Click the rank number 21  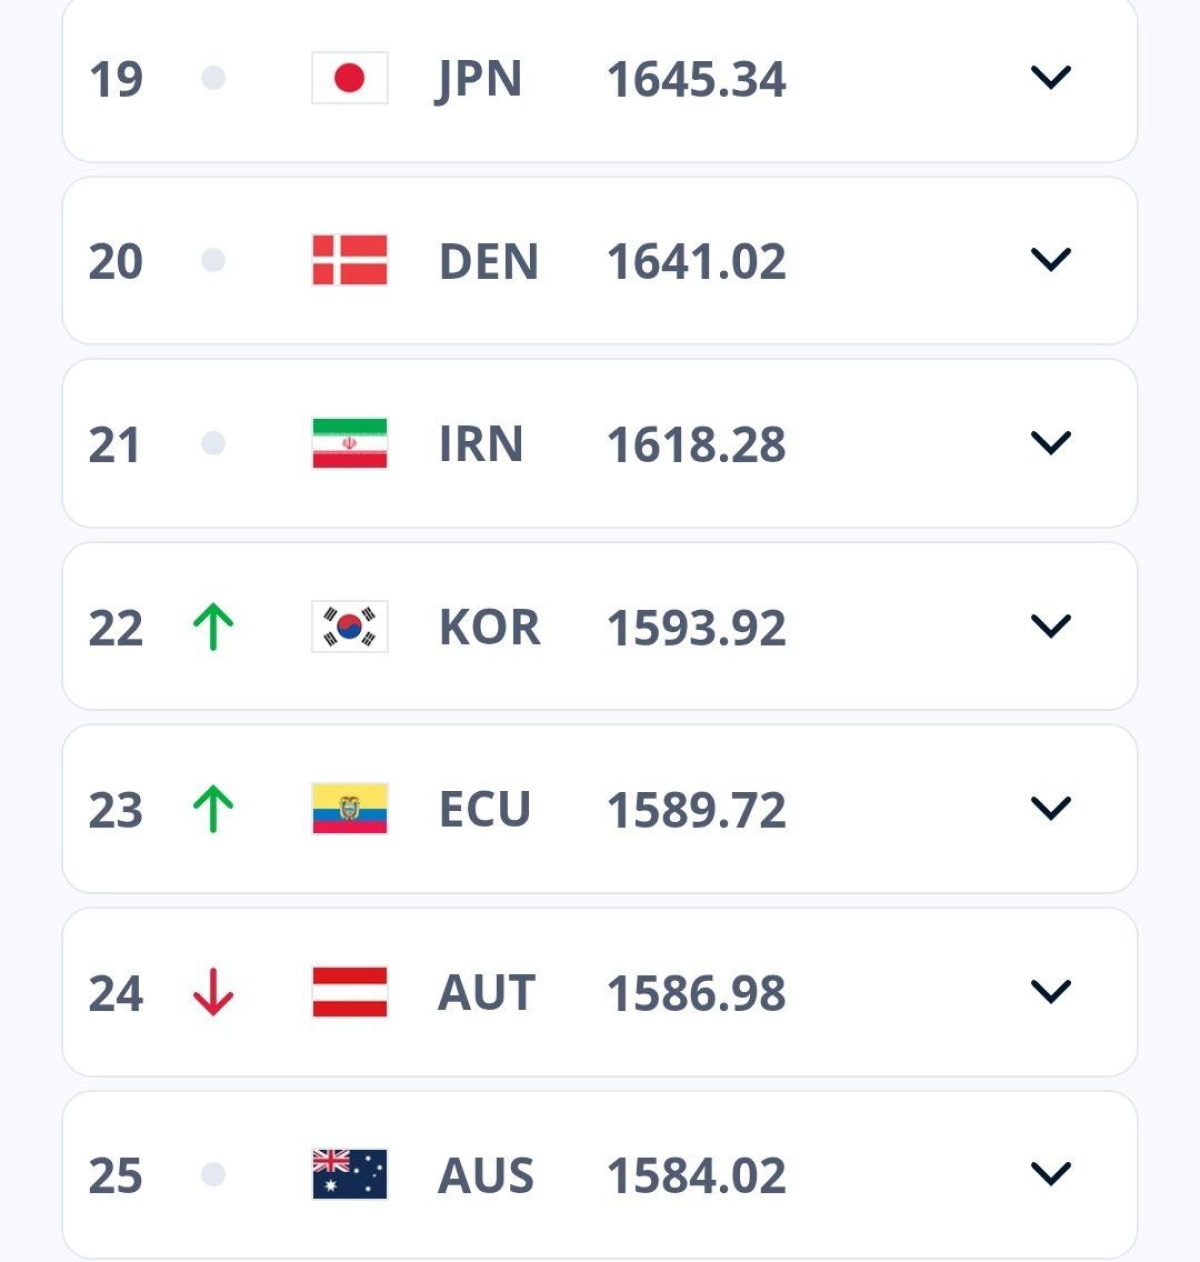(x=114, y=445)
